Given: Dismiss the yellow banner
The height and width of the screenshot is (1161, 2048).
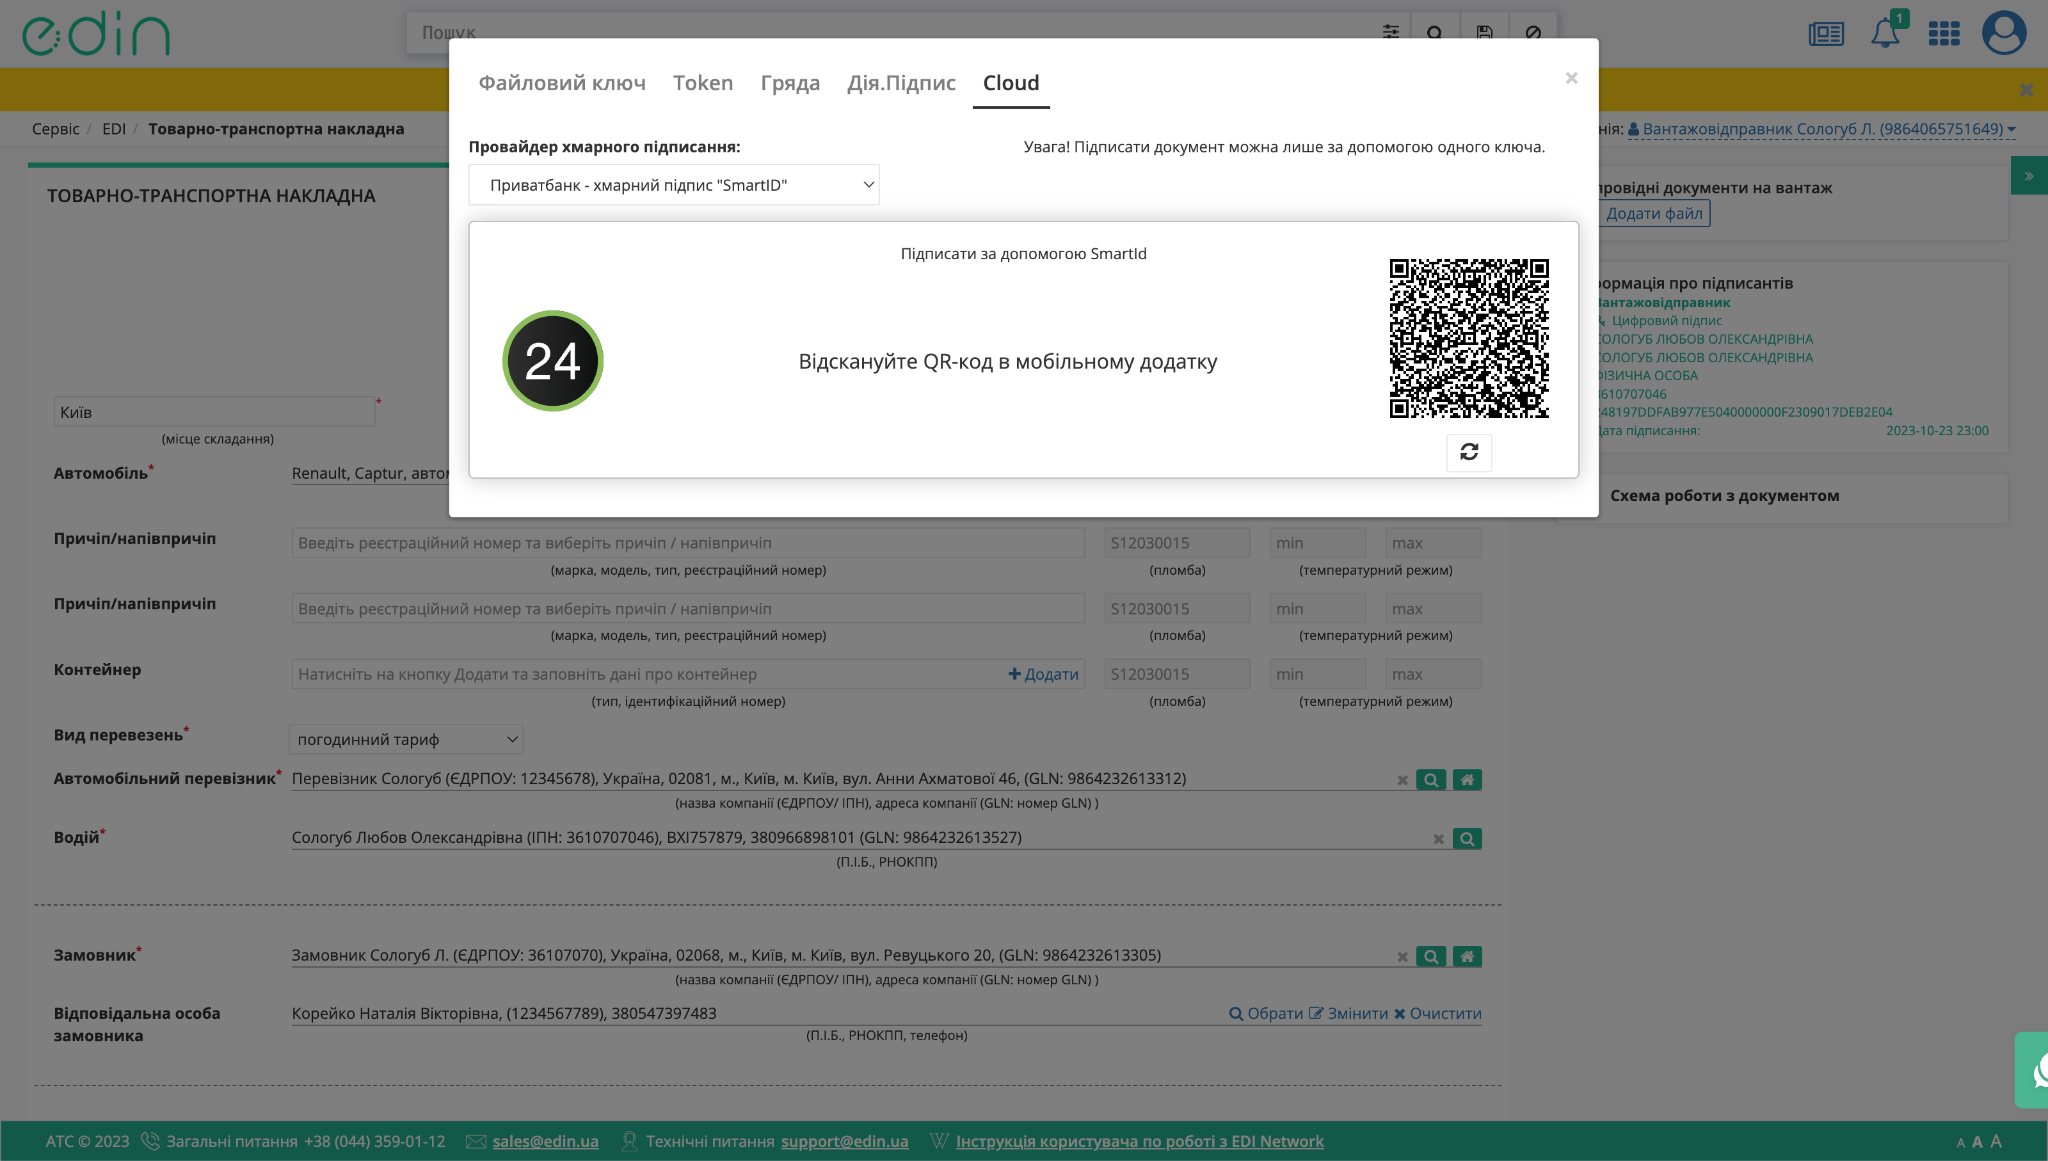Looking at the screenshot, I should pyautogui.click(x=2026, y=90).
